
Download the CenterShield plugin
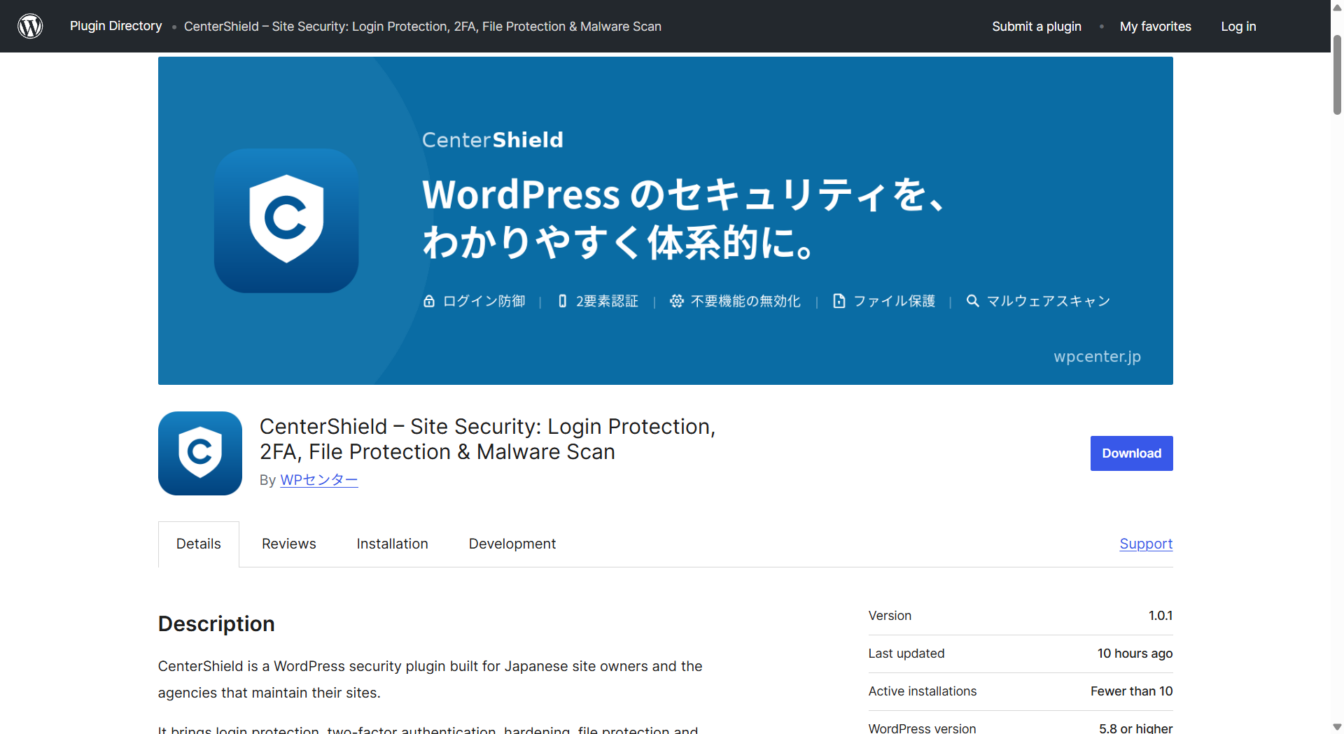click(x=1131, y=453)
